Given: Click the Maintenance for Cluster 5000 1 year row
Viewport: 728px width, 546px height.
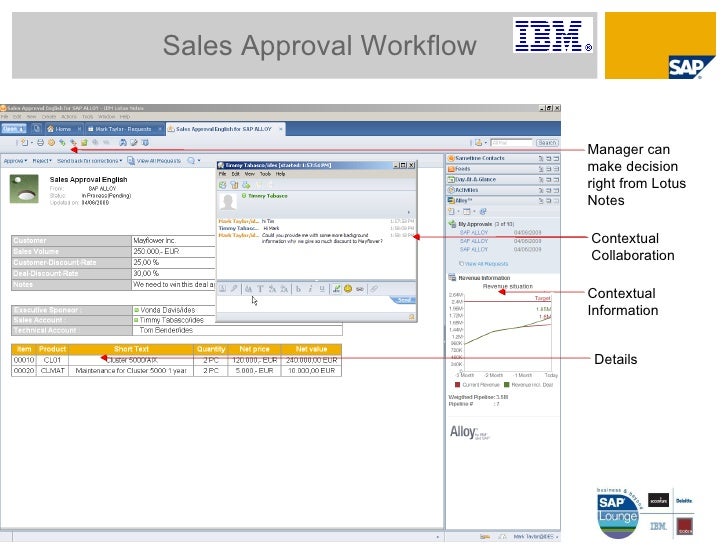Looking at the screenshot, I should point(131,370).
